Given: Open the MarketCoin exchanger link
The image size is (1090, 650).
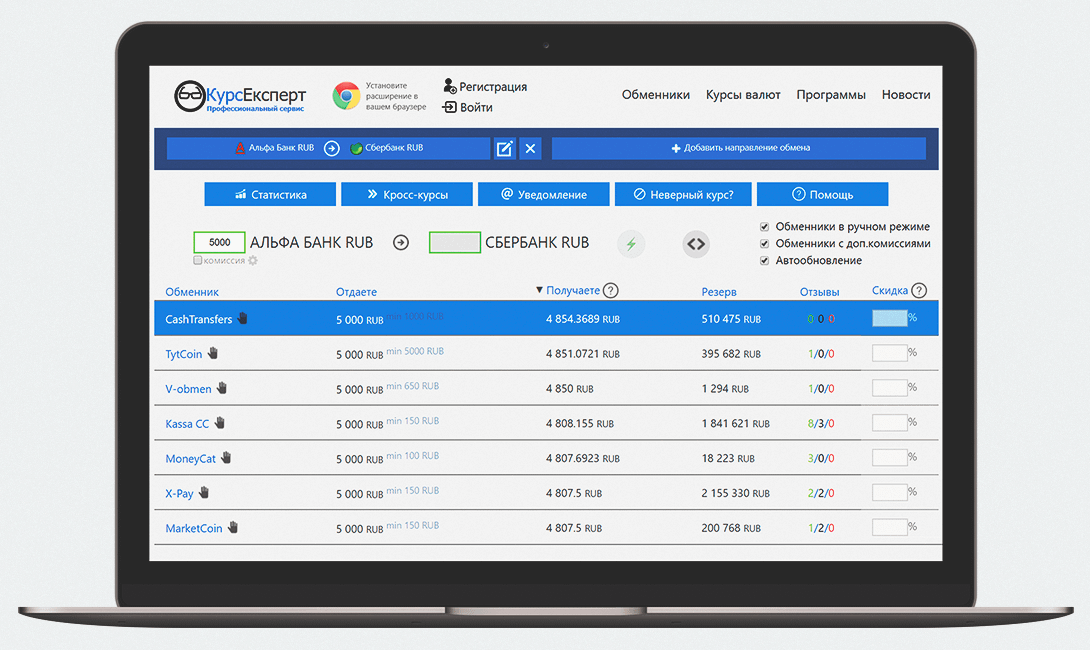Looking at the screenshot, I should click(x=194, y=528).
